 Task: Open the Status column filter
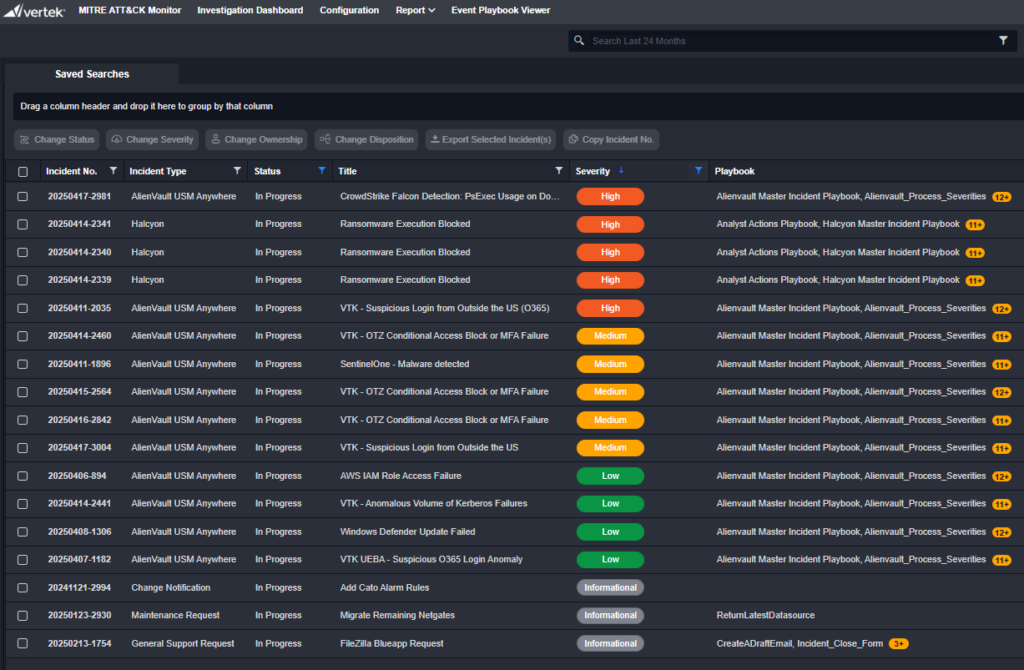click(322, 170)
